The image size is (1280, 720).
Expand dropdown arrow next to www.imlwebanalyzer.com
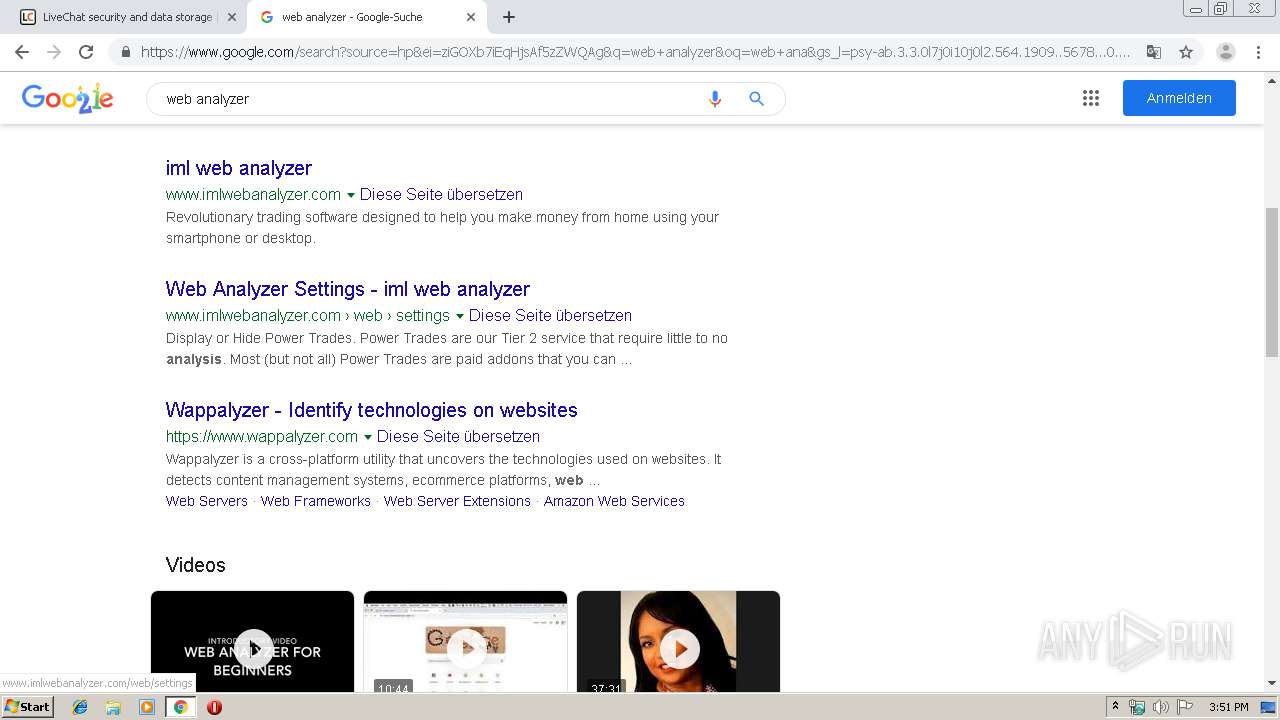[350, 195]
